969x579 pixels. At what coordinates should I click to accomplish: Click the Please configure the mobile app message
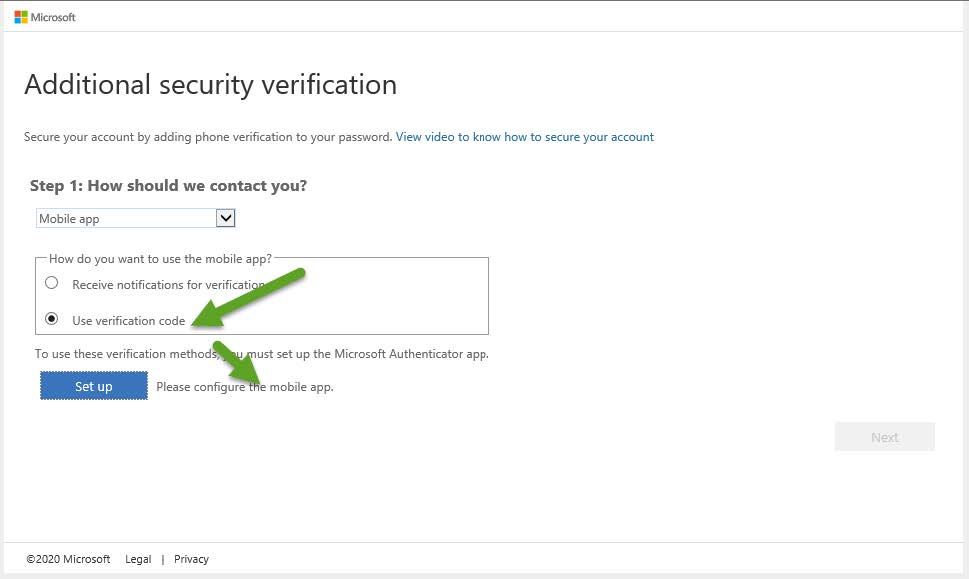[x=245, y=387]
